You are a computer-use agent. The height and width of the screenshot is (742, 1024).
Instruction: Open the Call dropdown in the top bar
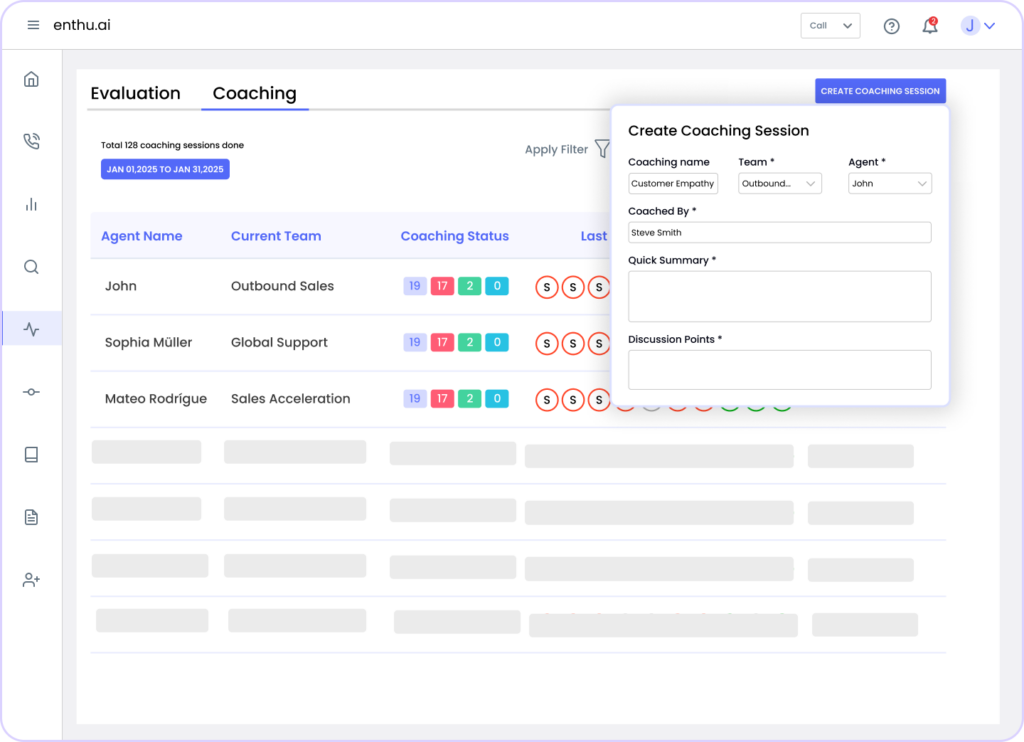830,25
